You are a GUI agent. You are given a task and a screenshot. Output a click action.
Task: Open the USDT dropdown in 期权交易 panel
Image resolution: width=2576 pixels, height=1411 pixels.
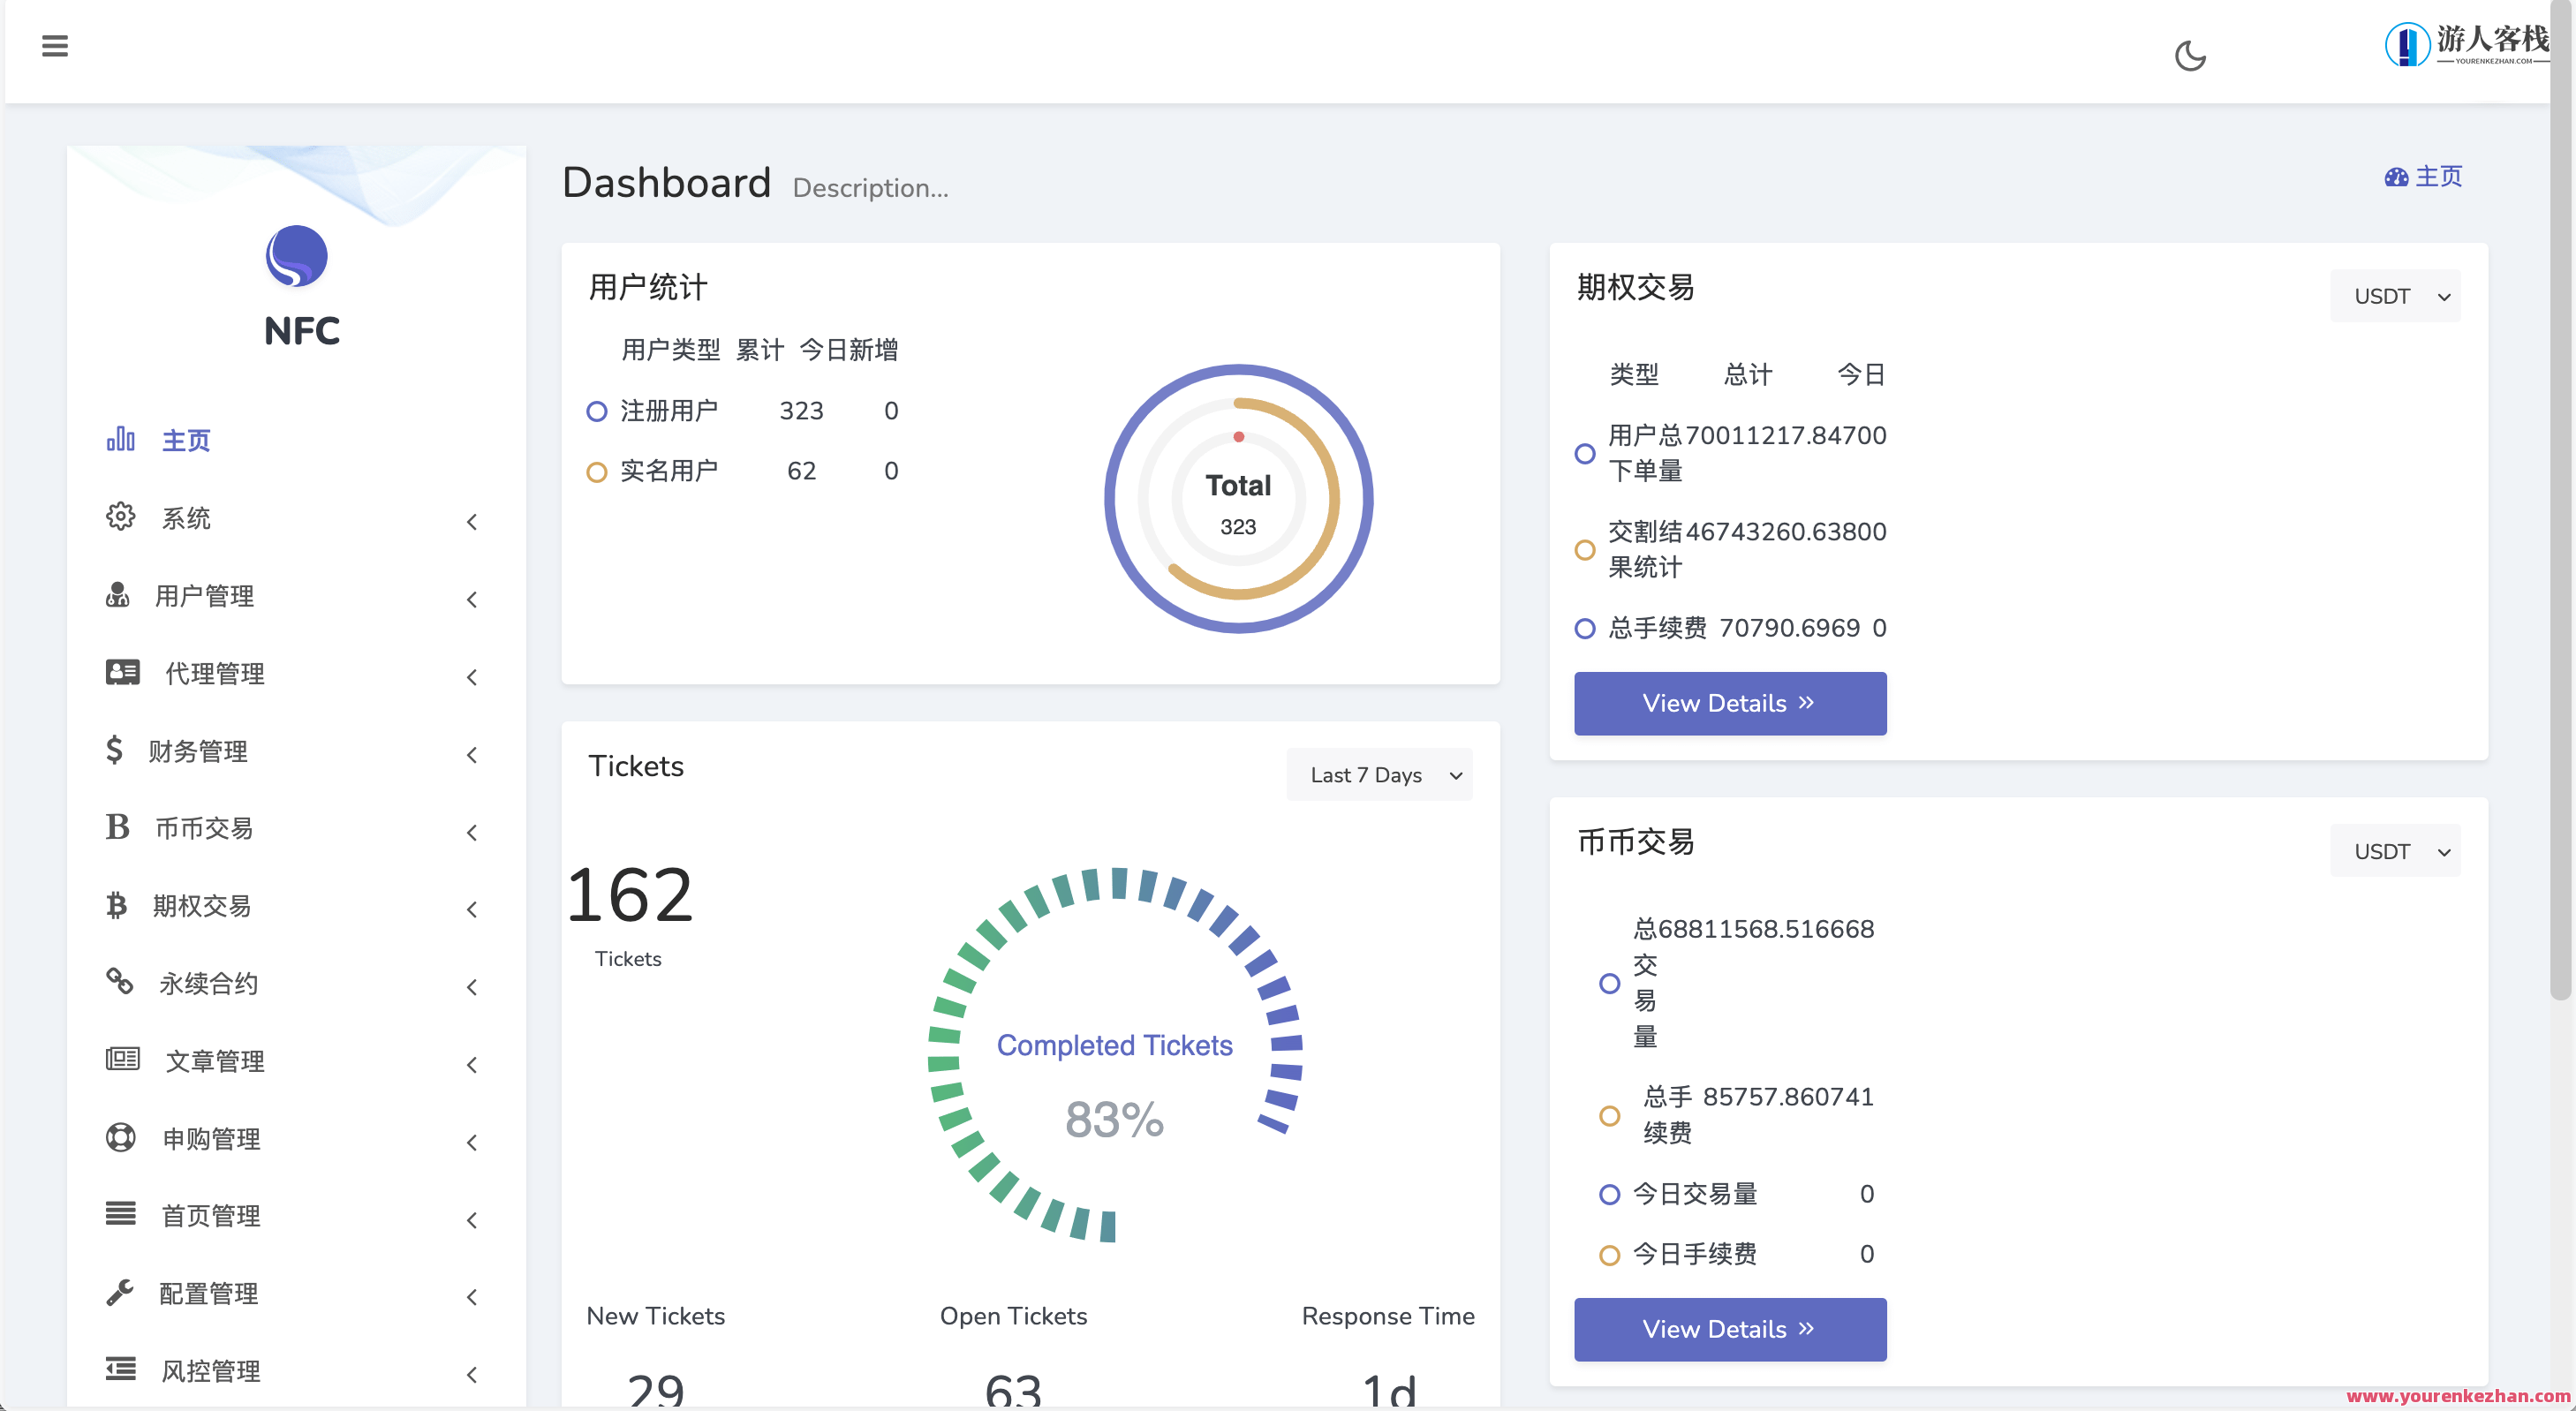[x=2394, y=295]
